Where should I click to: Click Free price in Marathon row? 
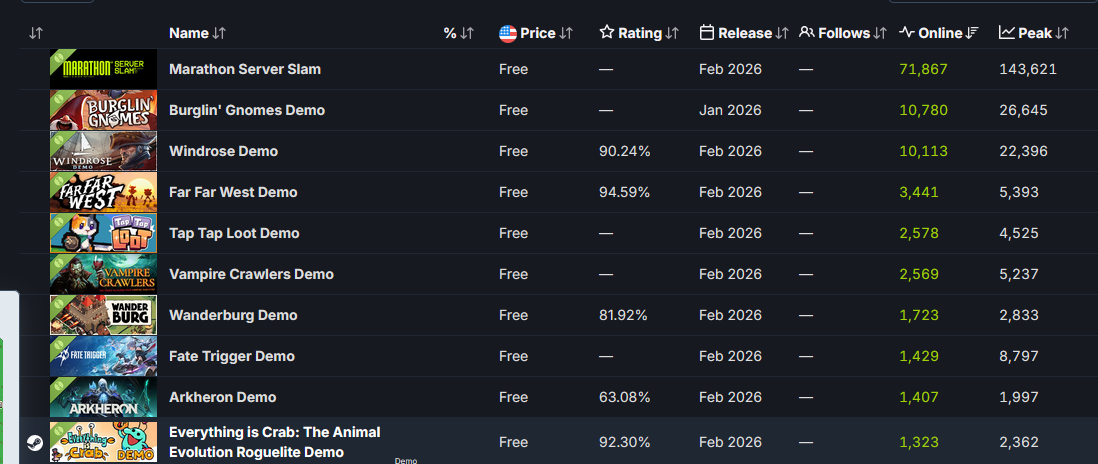pyautogui.click(x=513, y=69)
